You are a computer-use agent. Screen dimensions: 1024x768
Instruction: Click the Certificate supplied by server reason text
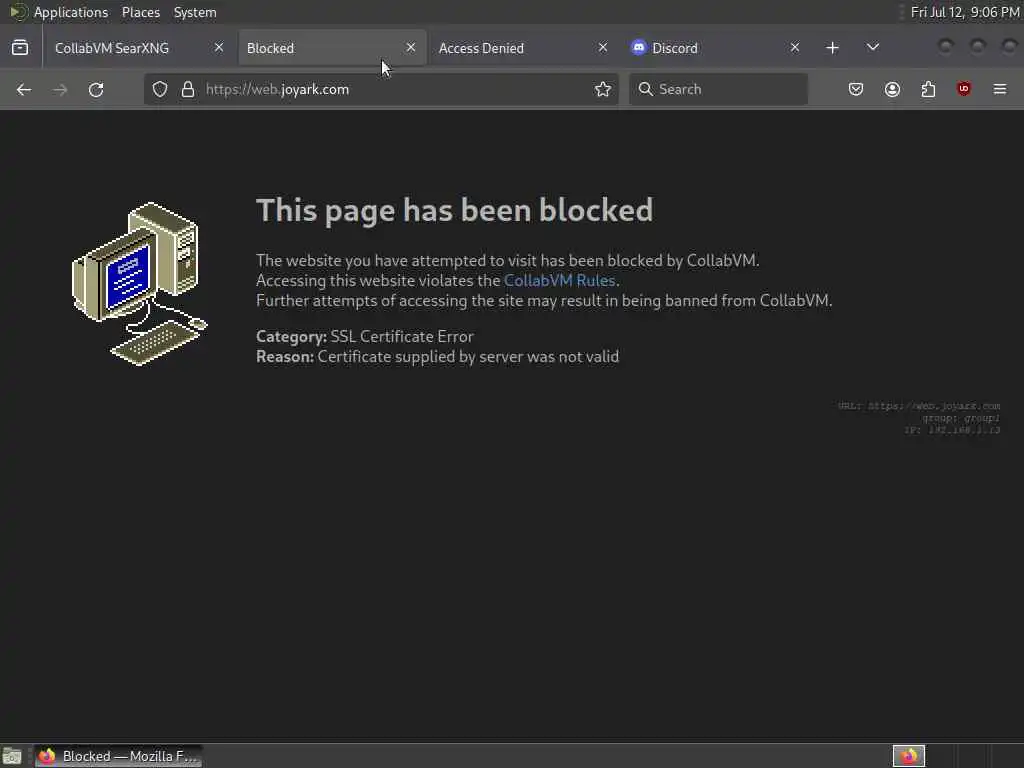coord(468,357)
